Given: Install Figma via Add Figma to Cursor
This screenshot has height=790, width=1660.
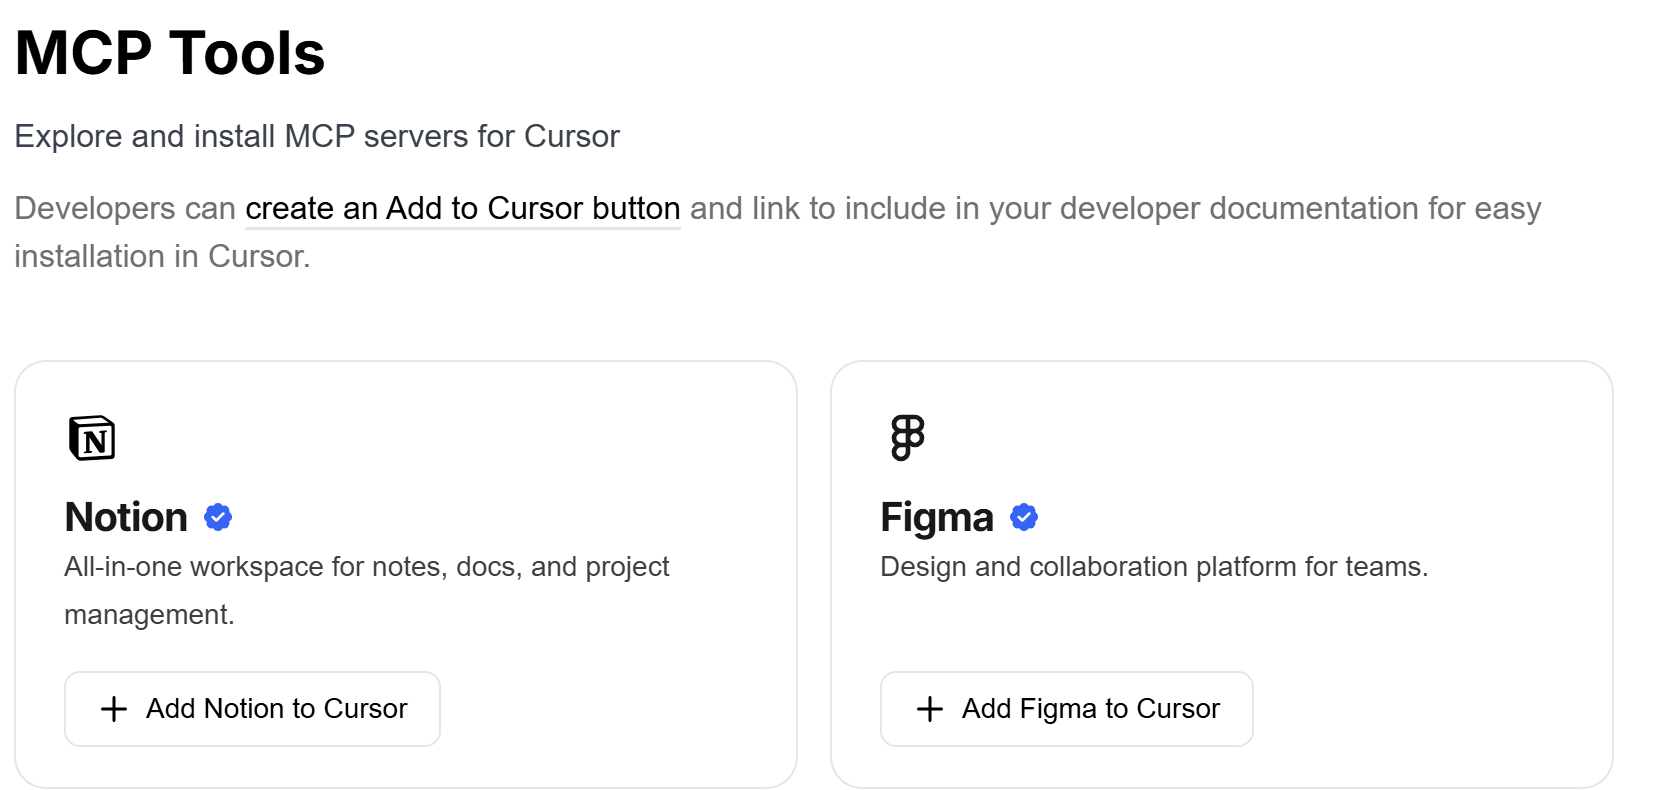Looking at the screenshot, I should (1066, 709).
